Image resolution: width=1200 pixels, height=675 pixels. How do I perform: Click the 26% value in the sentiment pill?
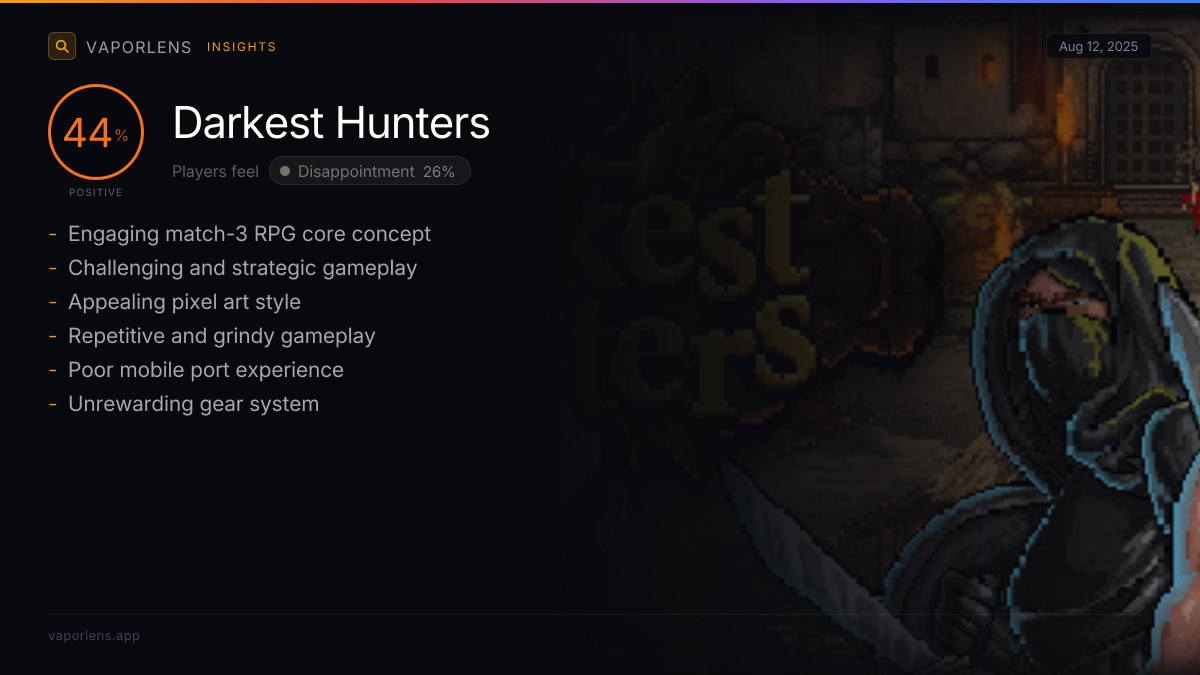[439, 171]
